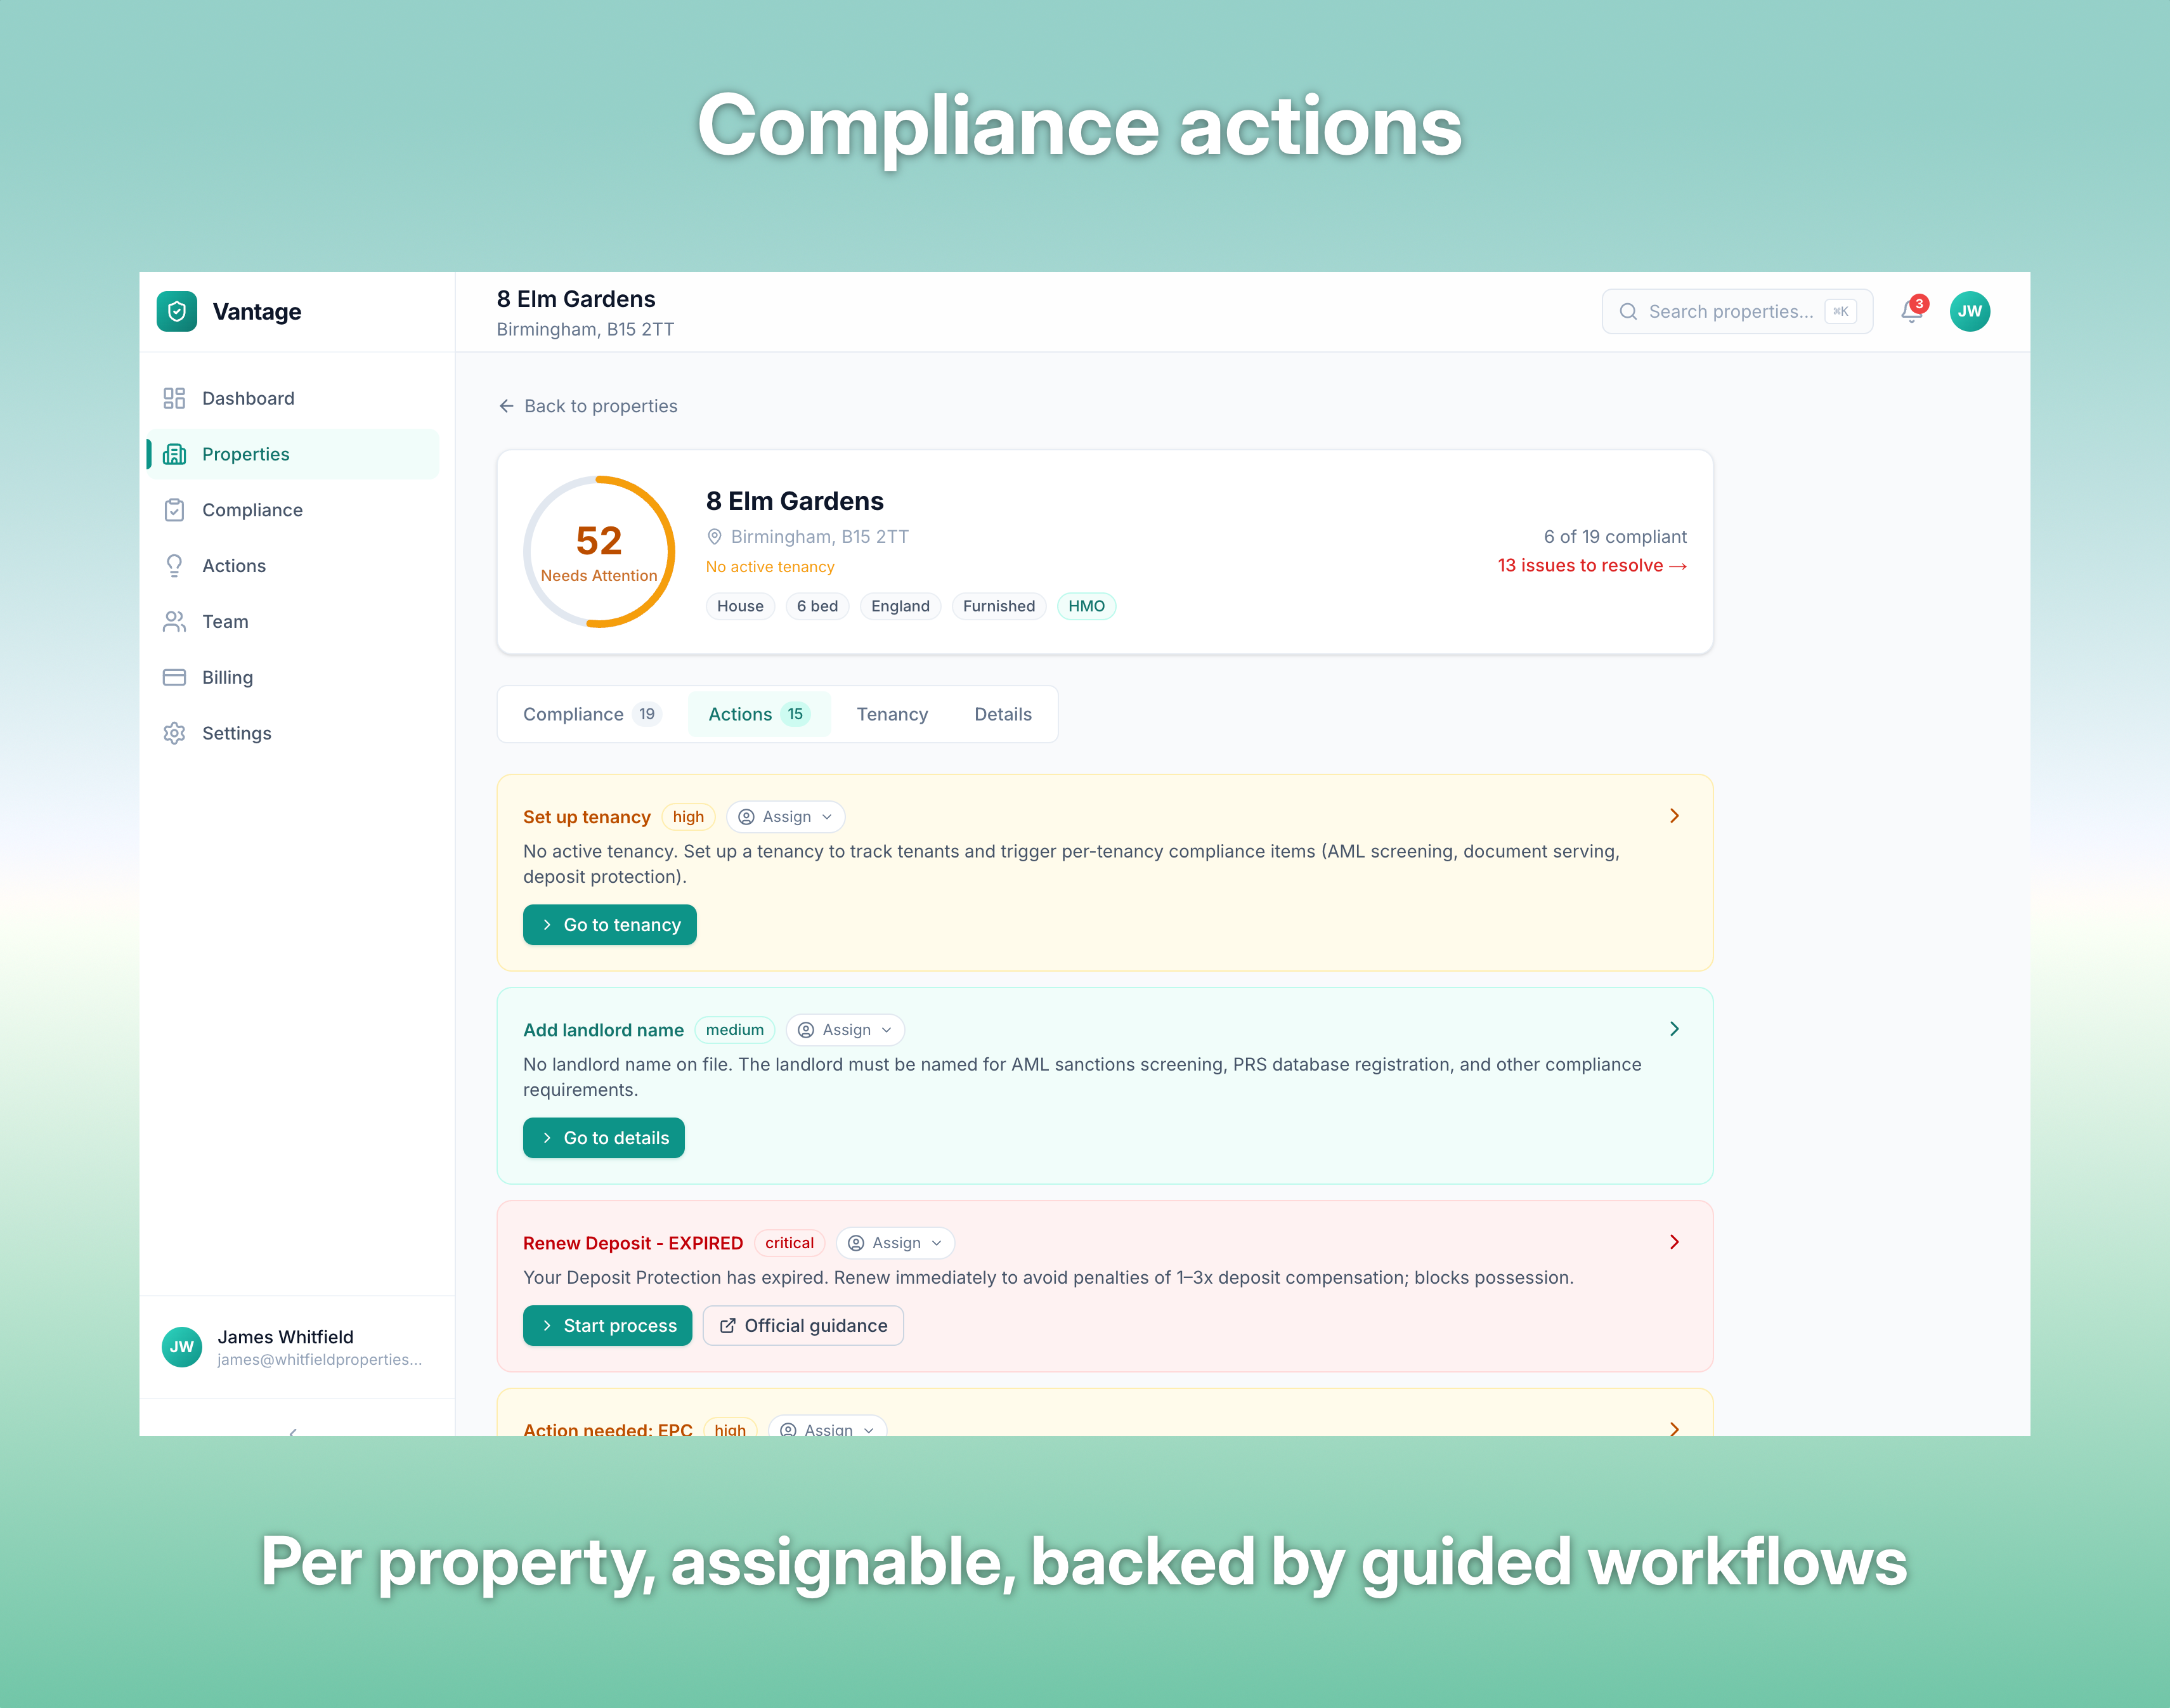
Task: Click the 6 bed tag
Action: pos(817,606)
